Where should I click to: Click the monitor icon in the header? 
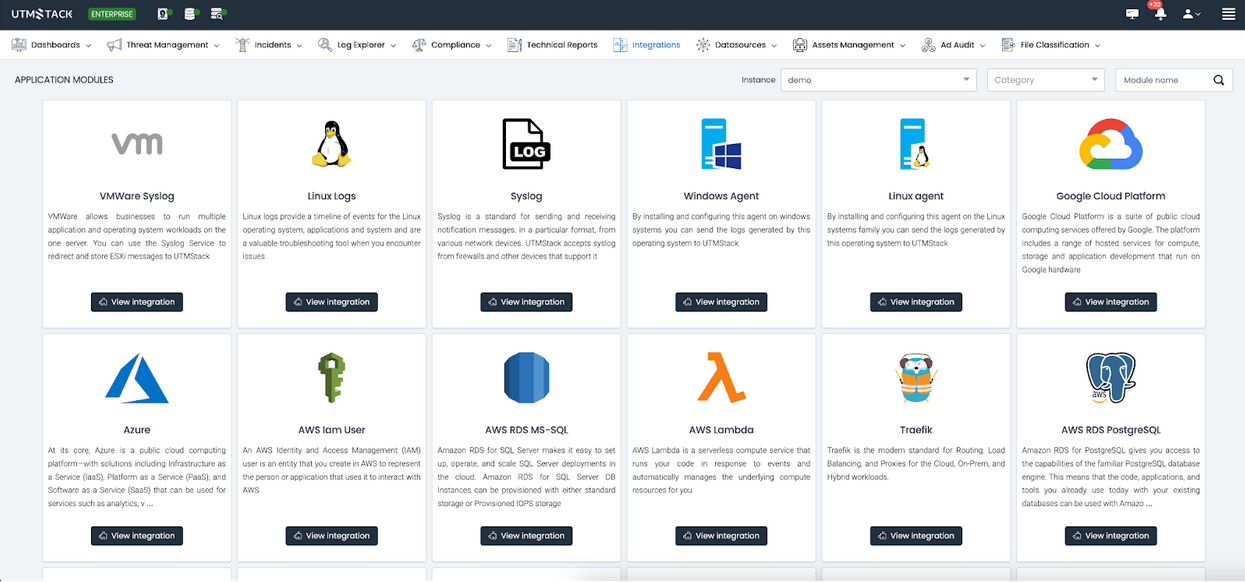pyautogui.click(x=1132, y=14)
